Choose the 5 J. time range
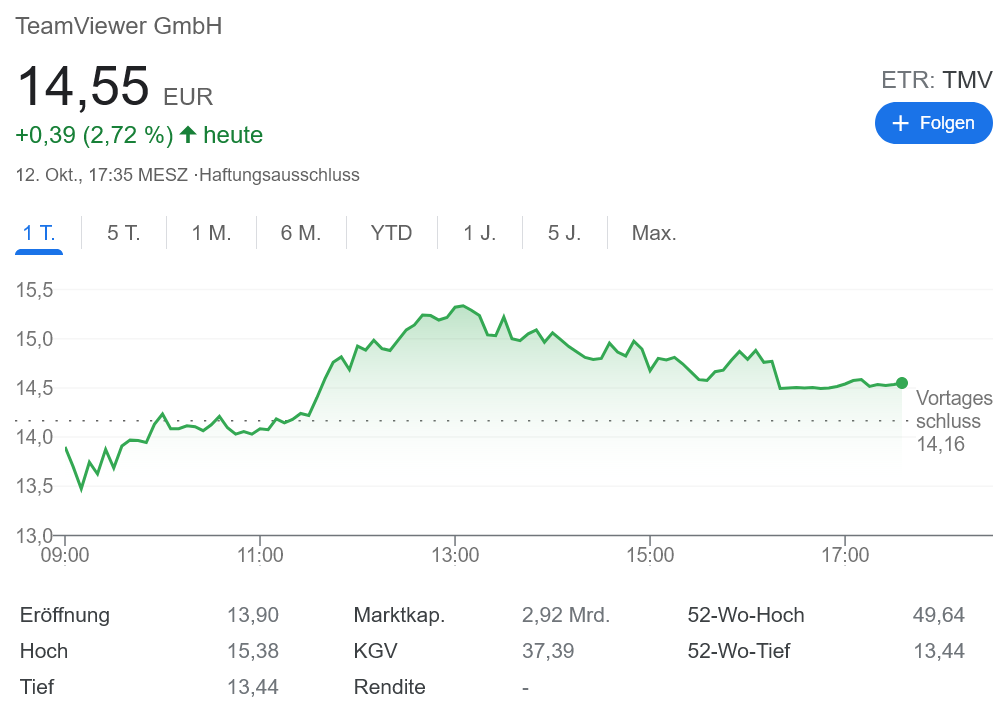 (x=564, y=233)
